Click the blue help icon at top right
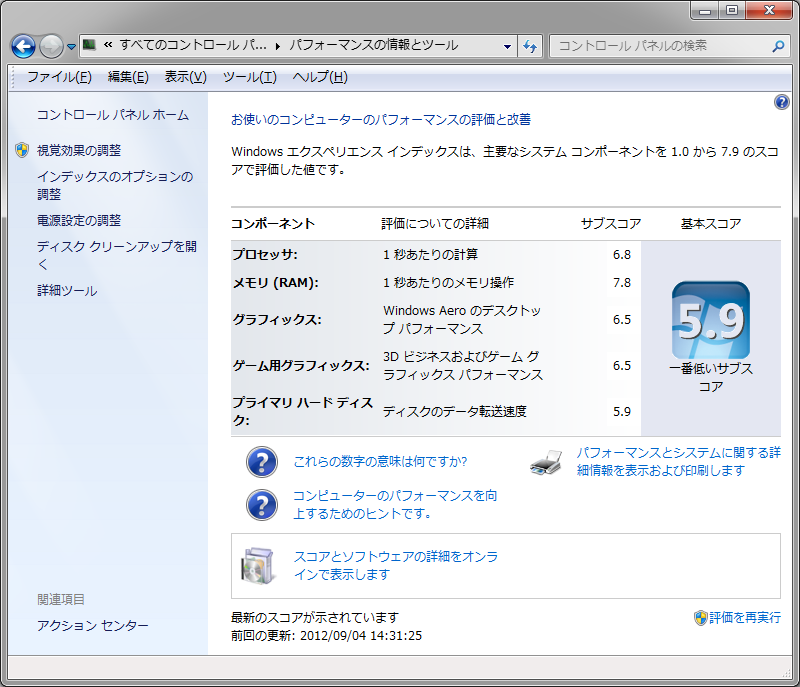The width and height of the screenshot is (800, 687). coord(781,103)
